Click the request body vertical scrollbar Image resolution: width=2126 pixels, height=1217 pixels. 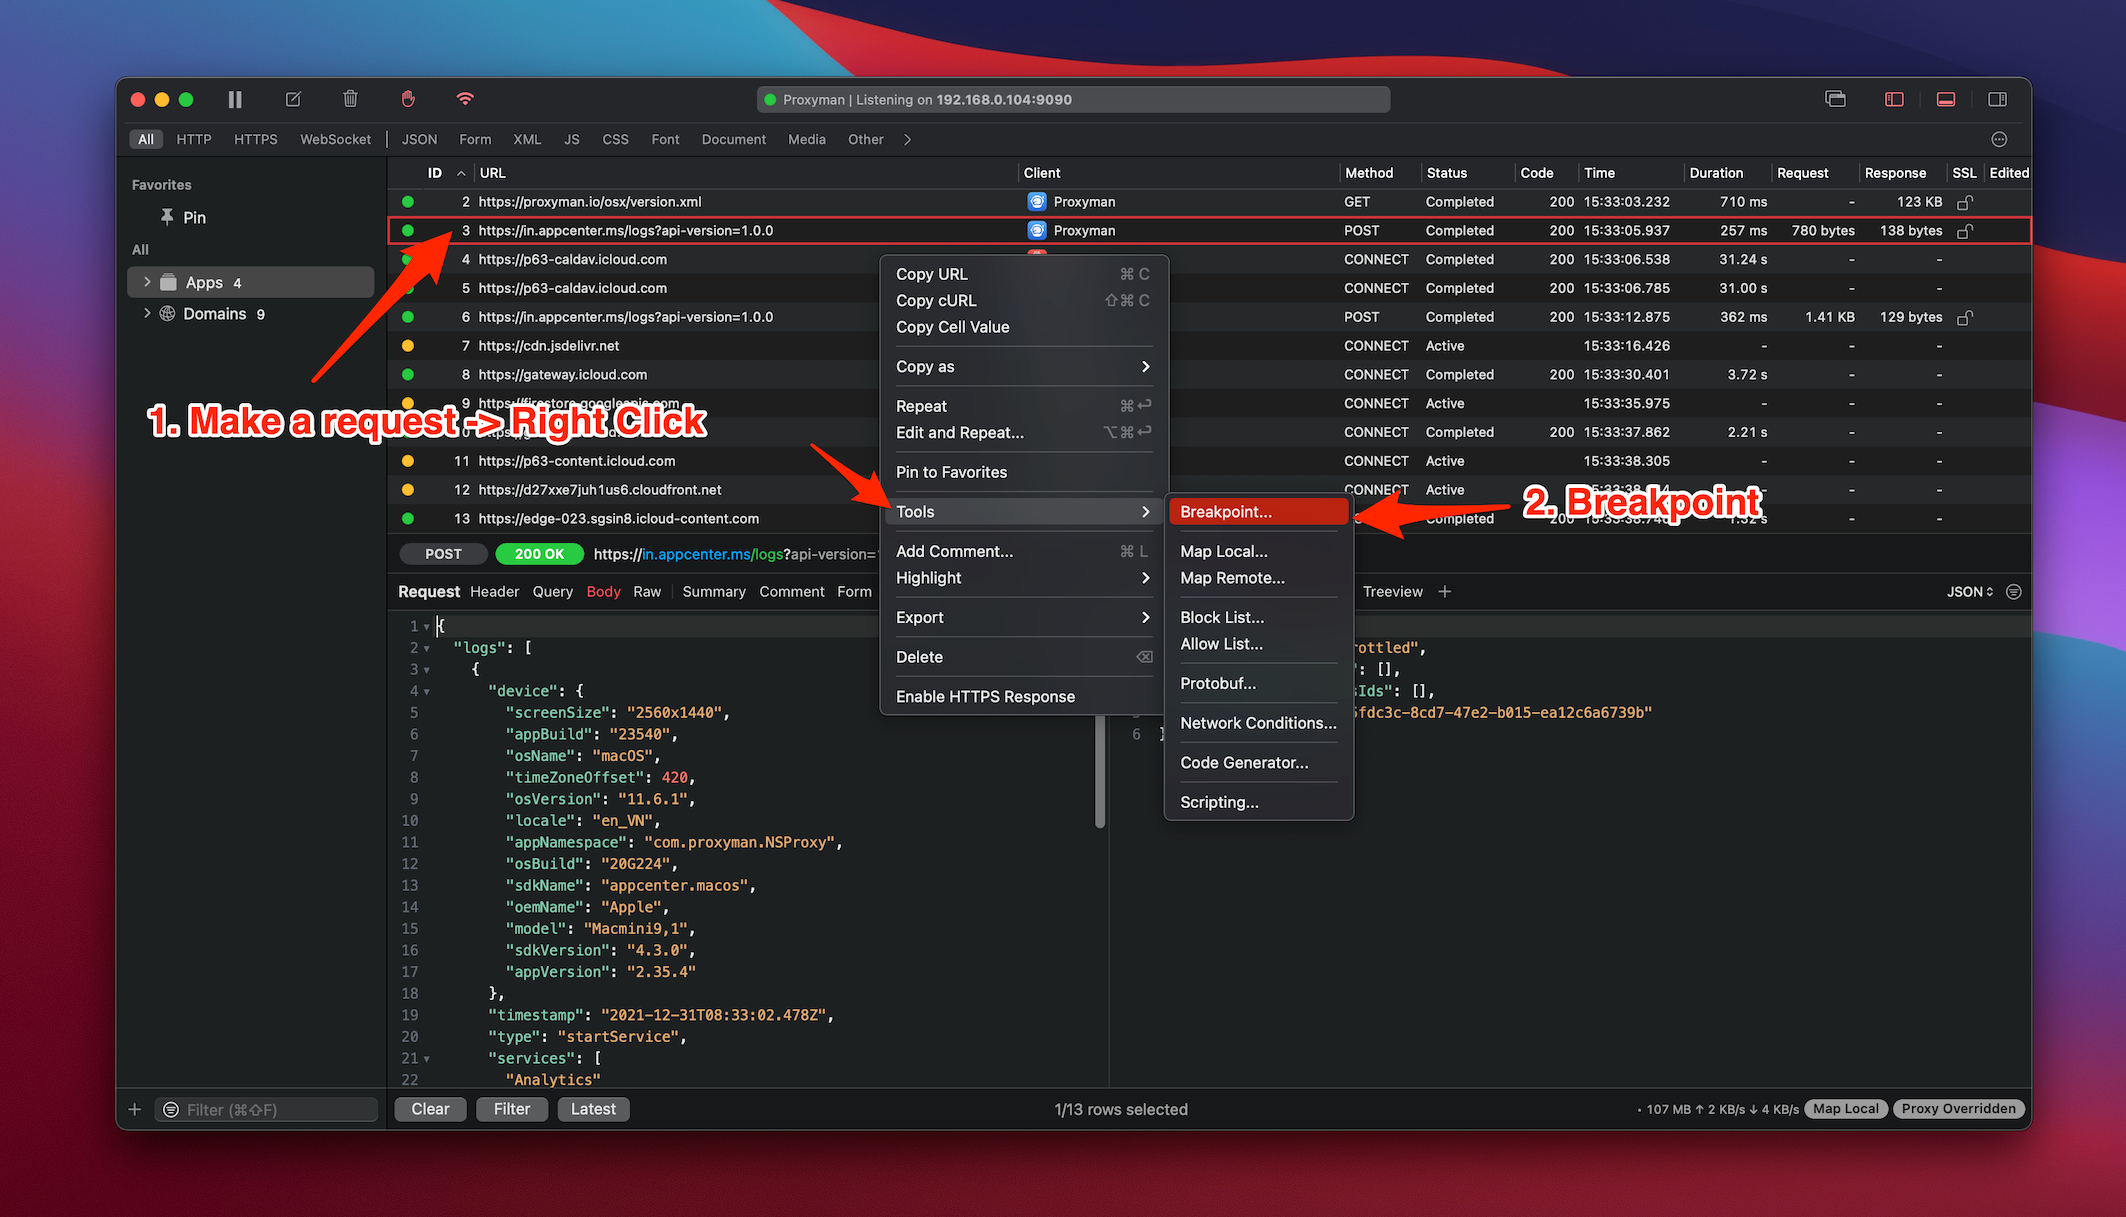point(1100,772)
